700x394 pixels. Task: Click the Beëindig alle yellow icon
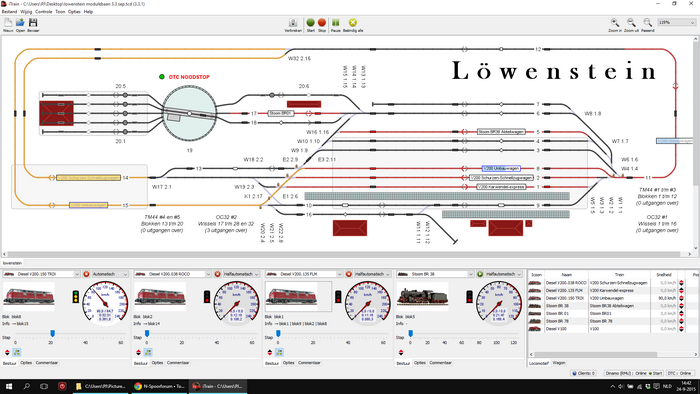pos(353,22)
